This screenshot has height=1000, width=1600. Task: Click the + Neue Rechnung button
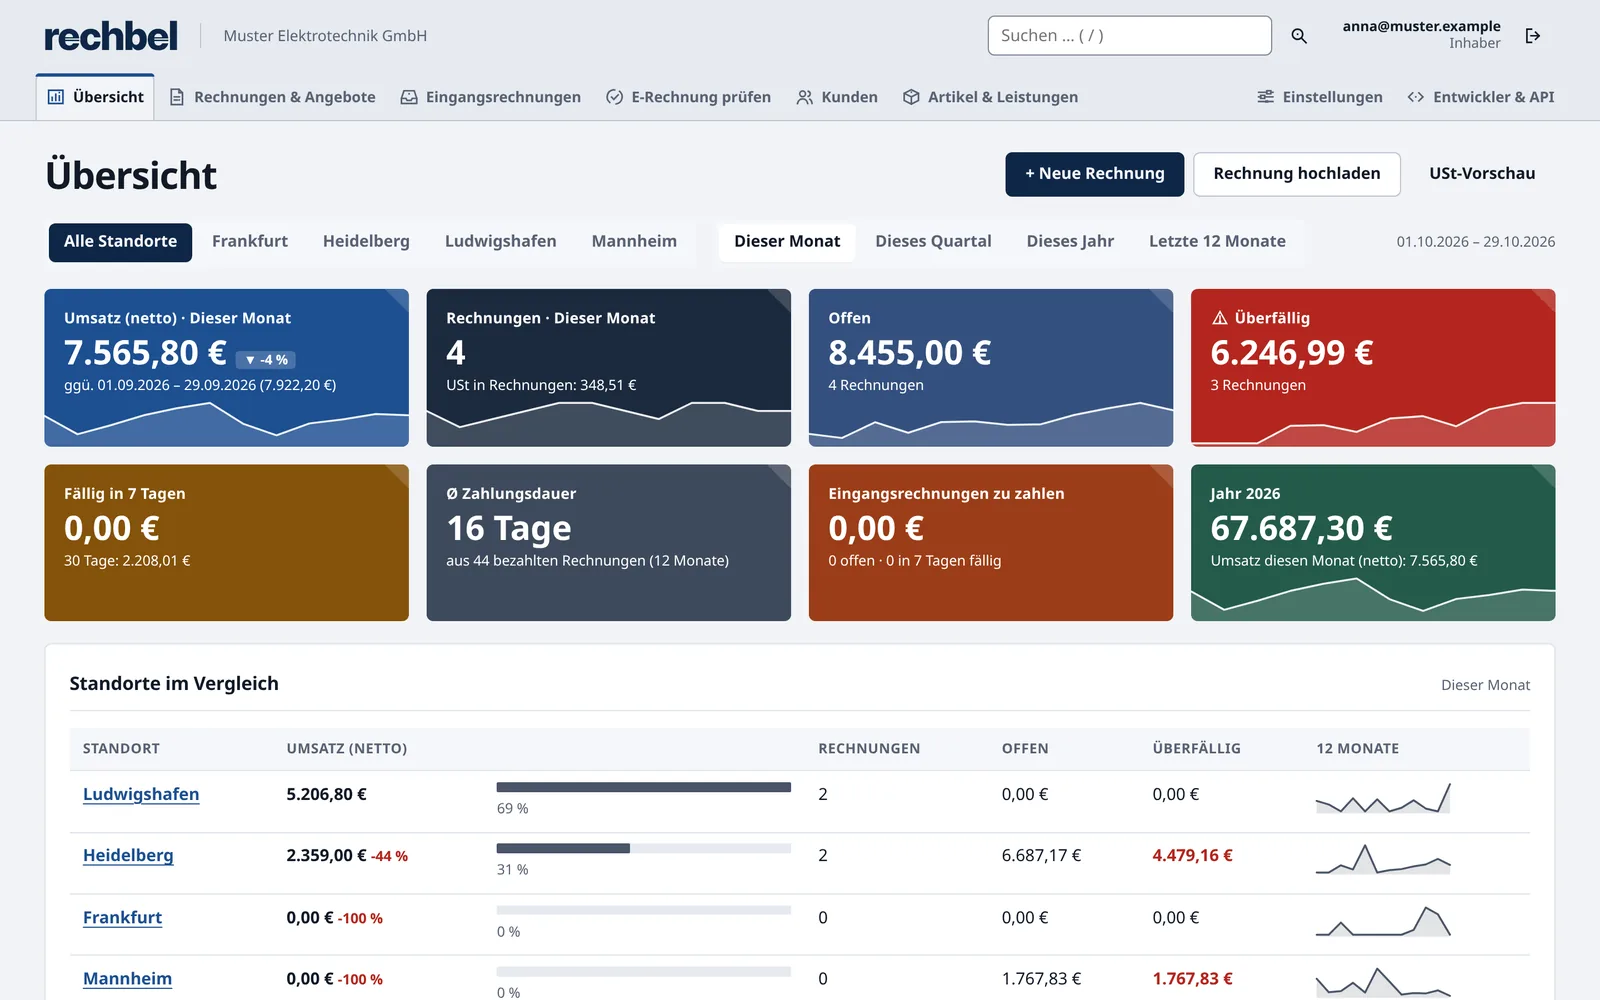point(1095,174)
